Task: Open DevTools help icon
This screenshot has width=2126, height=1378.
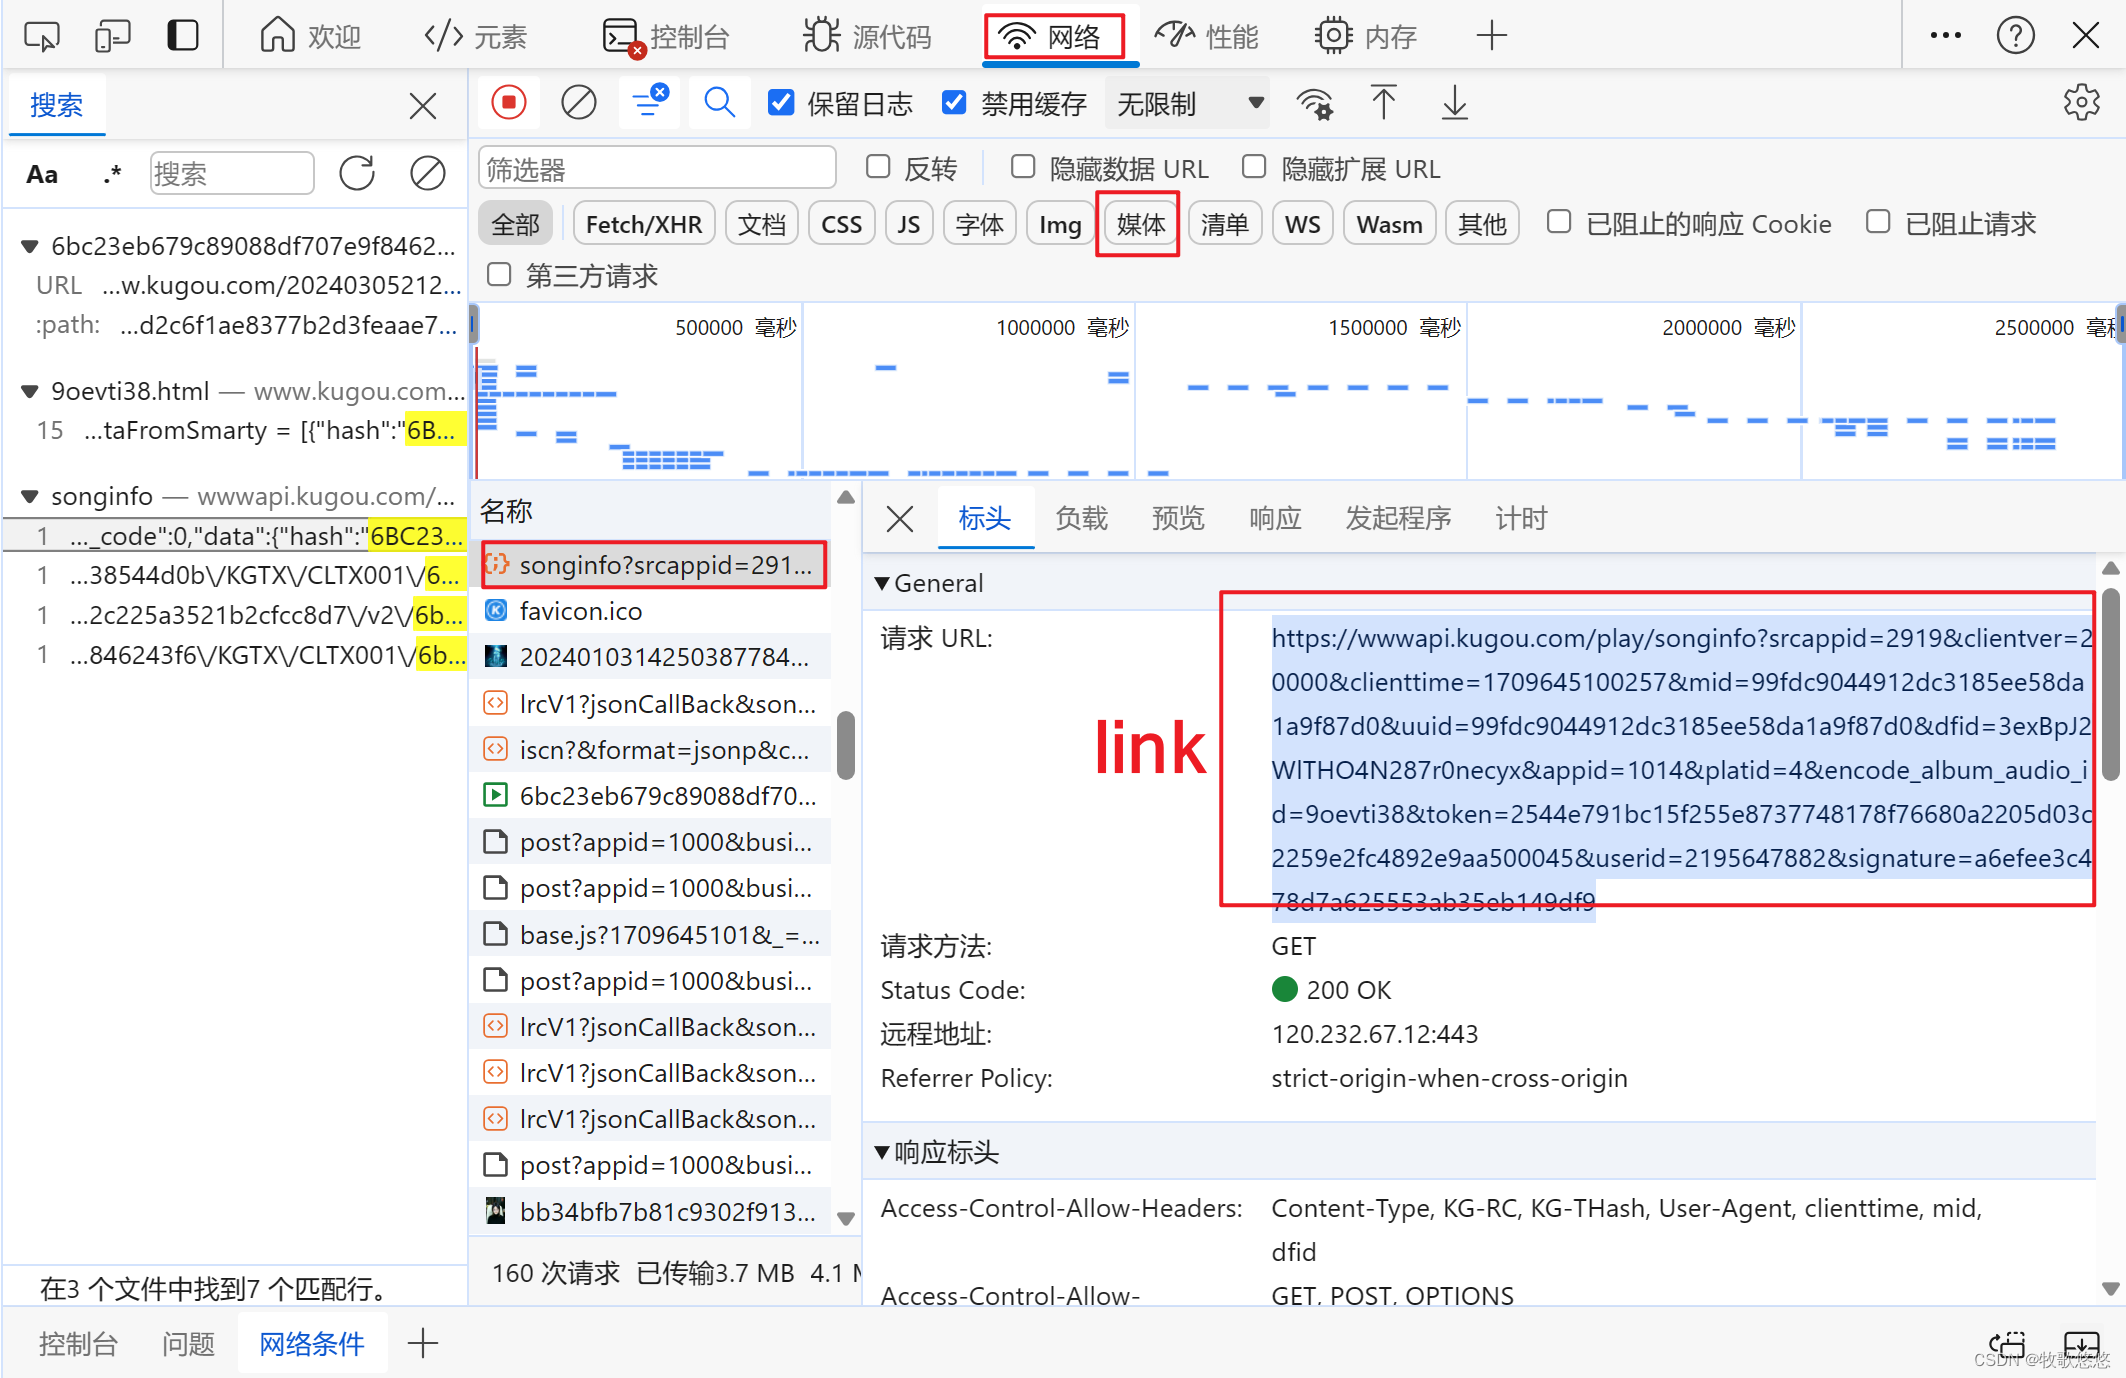Action: point(2015,36)
